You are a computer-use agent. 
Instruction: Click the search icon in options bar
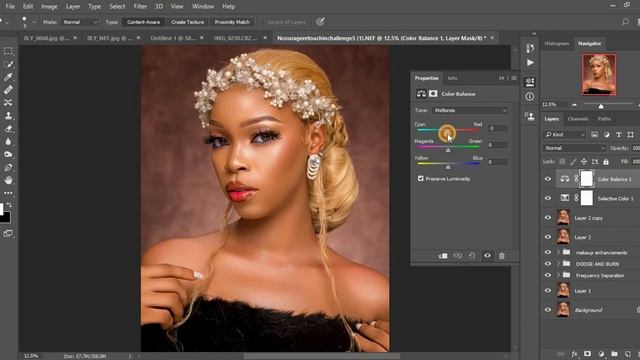point(625,22)
